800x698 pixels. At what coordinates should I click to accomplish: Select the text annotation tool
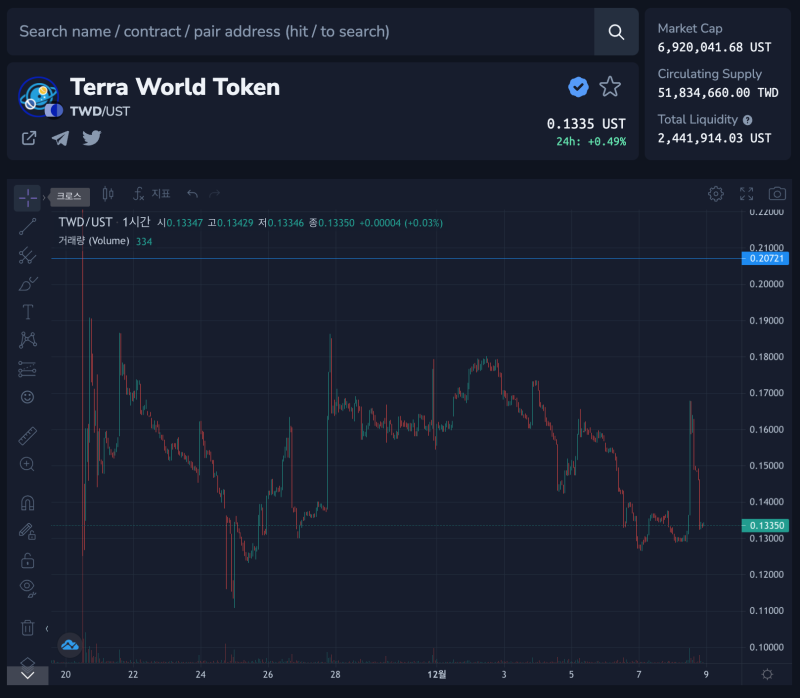click(28, 312)
